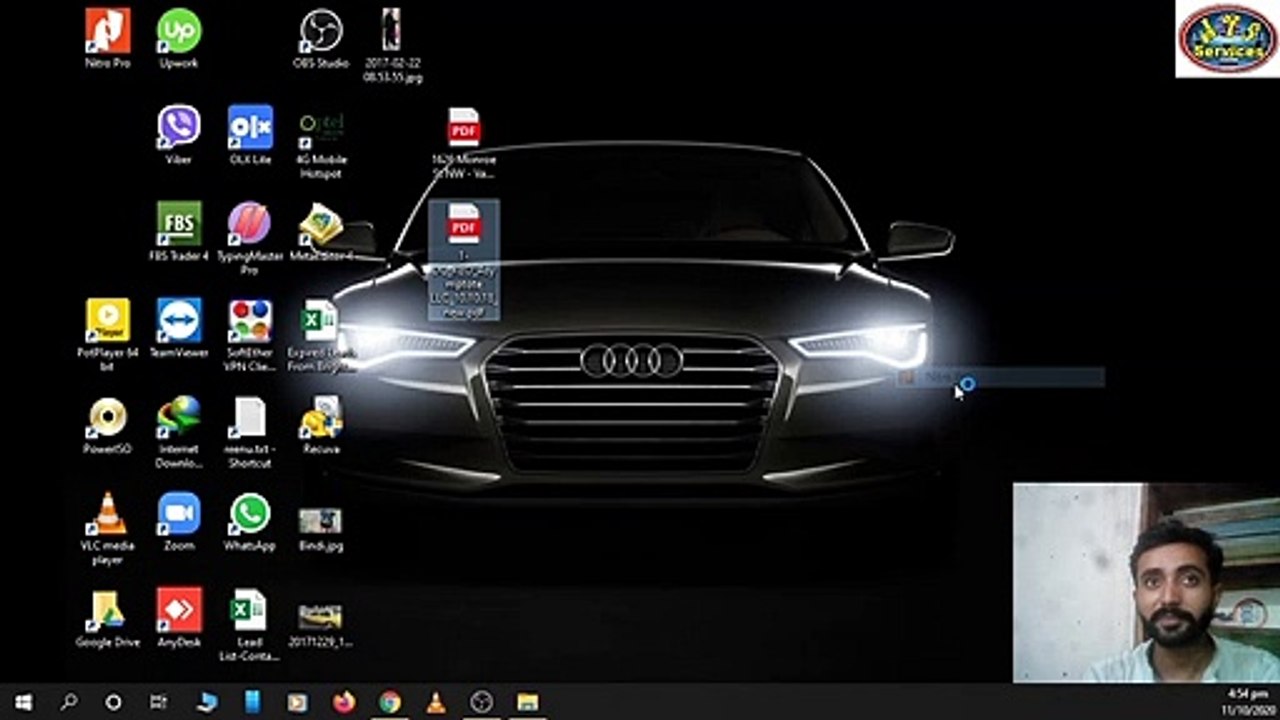This screenshot has width=1280, height=720.
Task: Open the Nitro Pro desktop shortcut
Action: pyautogui.click(x=107, y=38)
